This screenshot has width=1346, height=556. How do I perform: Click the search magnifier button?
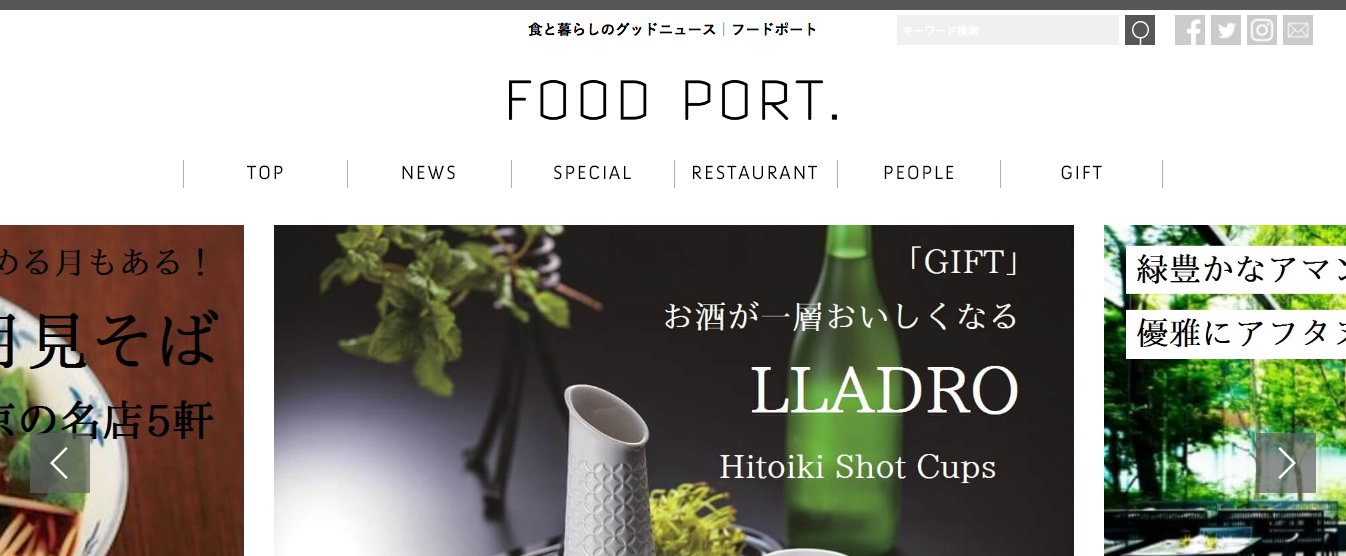pyautogui.click(x=1140, y=30)
